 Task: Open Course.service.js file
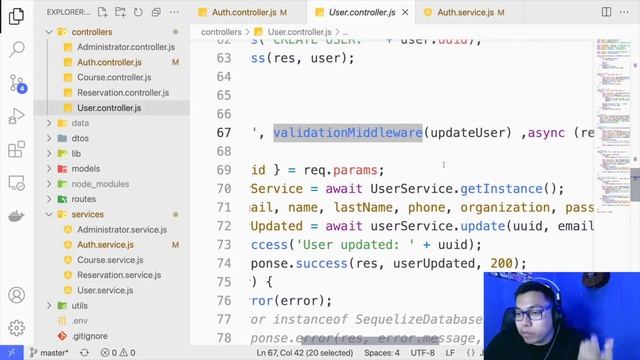pos(111,260)
